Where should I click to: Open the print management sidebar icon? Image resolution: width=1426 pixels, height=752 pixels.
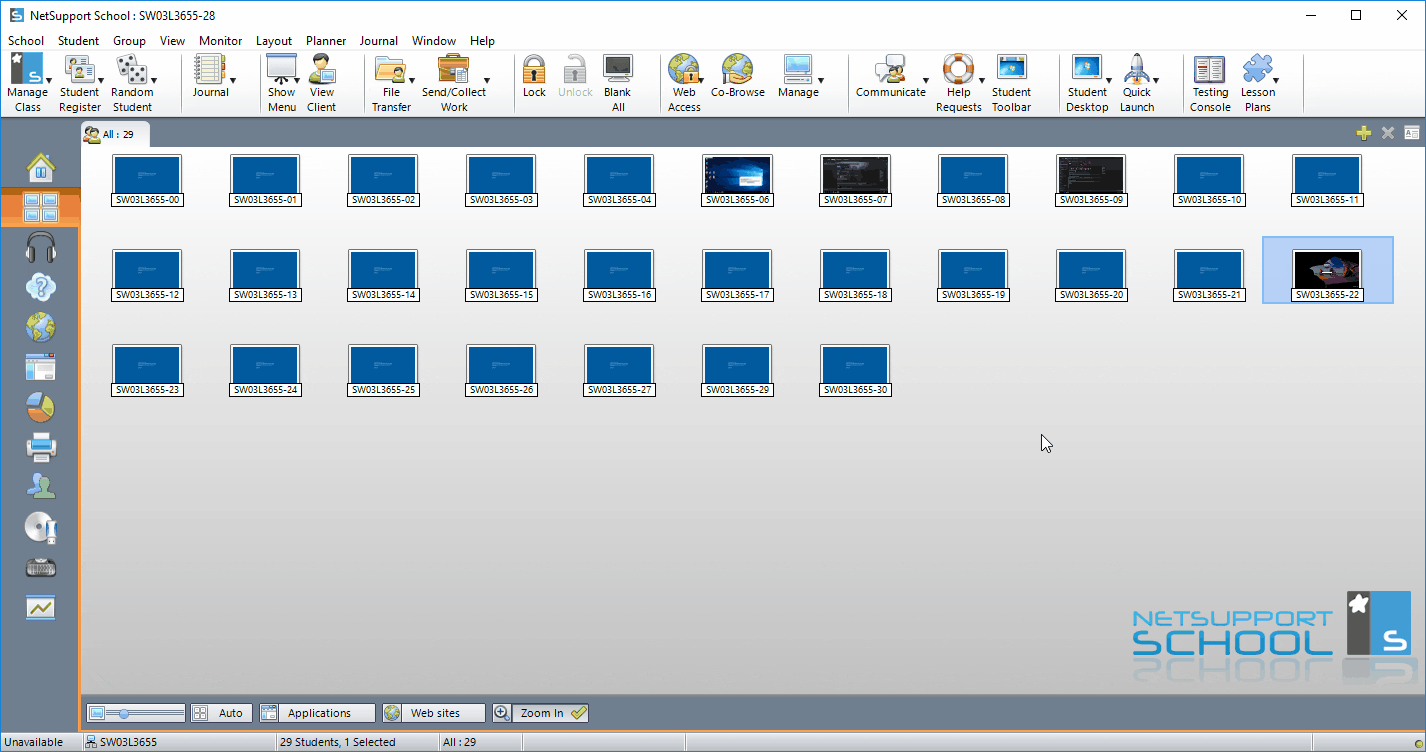click(x=40, y=447)
